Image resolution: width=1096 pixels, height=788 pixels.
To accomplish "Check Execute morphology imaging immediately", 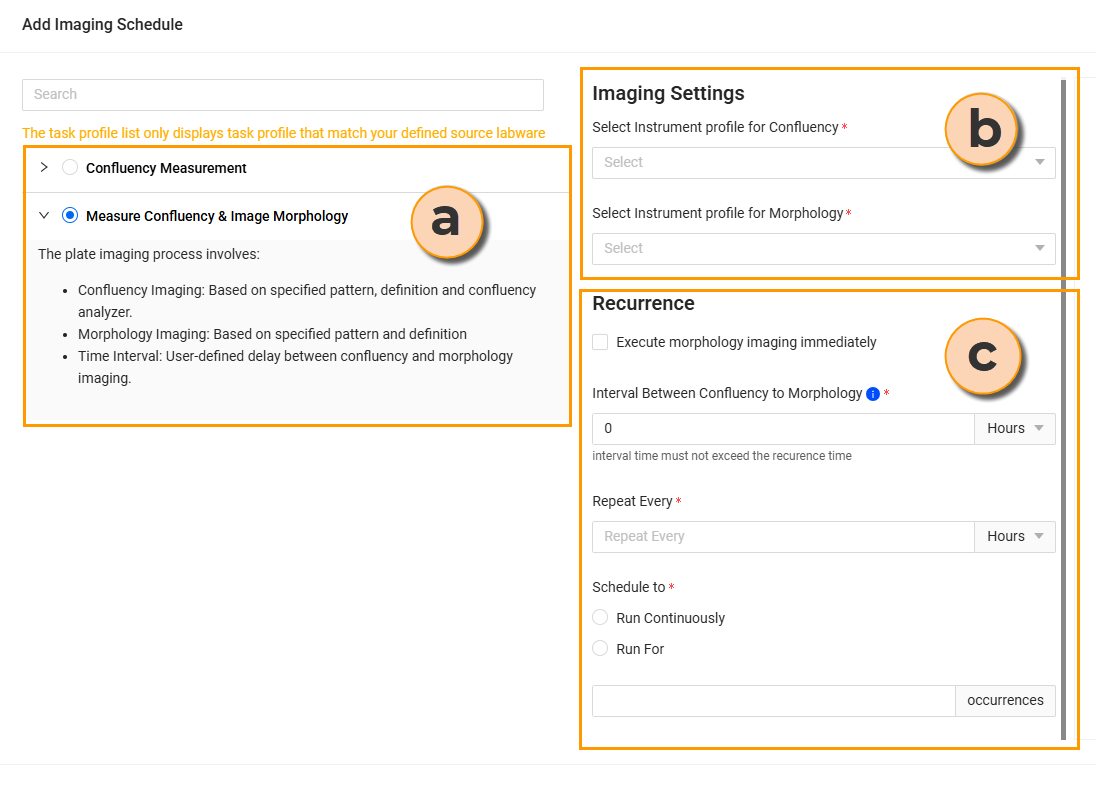I will click(x=600, y=342).
